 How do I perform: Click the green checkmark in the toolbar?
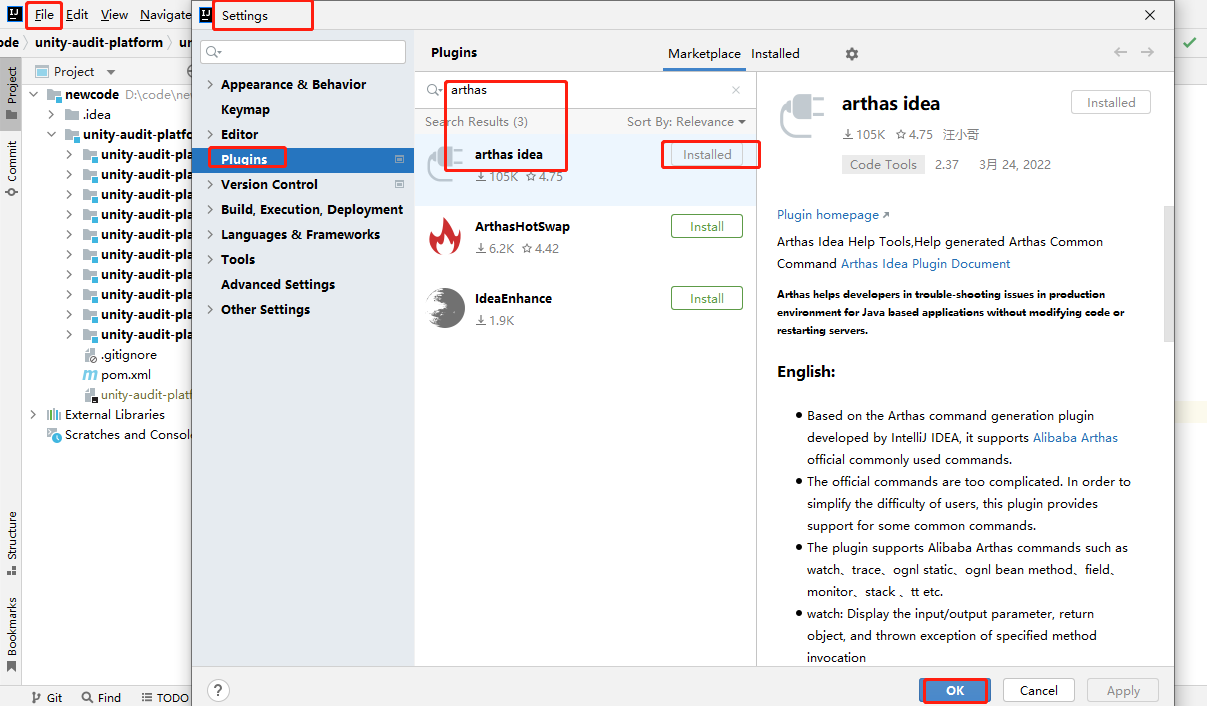tap(1189, 43)
